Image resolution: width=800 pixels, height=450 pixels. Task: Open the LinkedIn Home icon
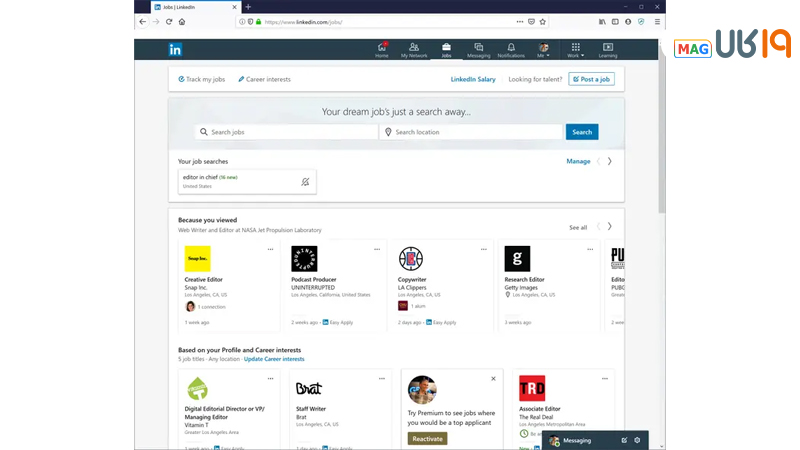pyautogui.click(x=382, y=50)
